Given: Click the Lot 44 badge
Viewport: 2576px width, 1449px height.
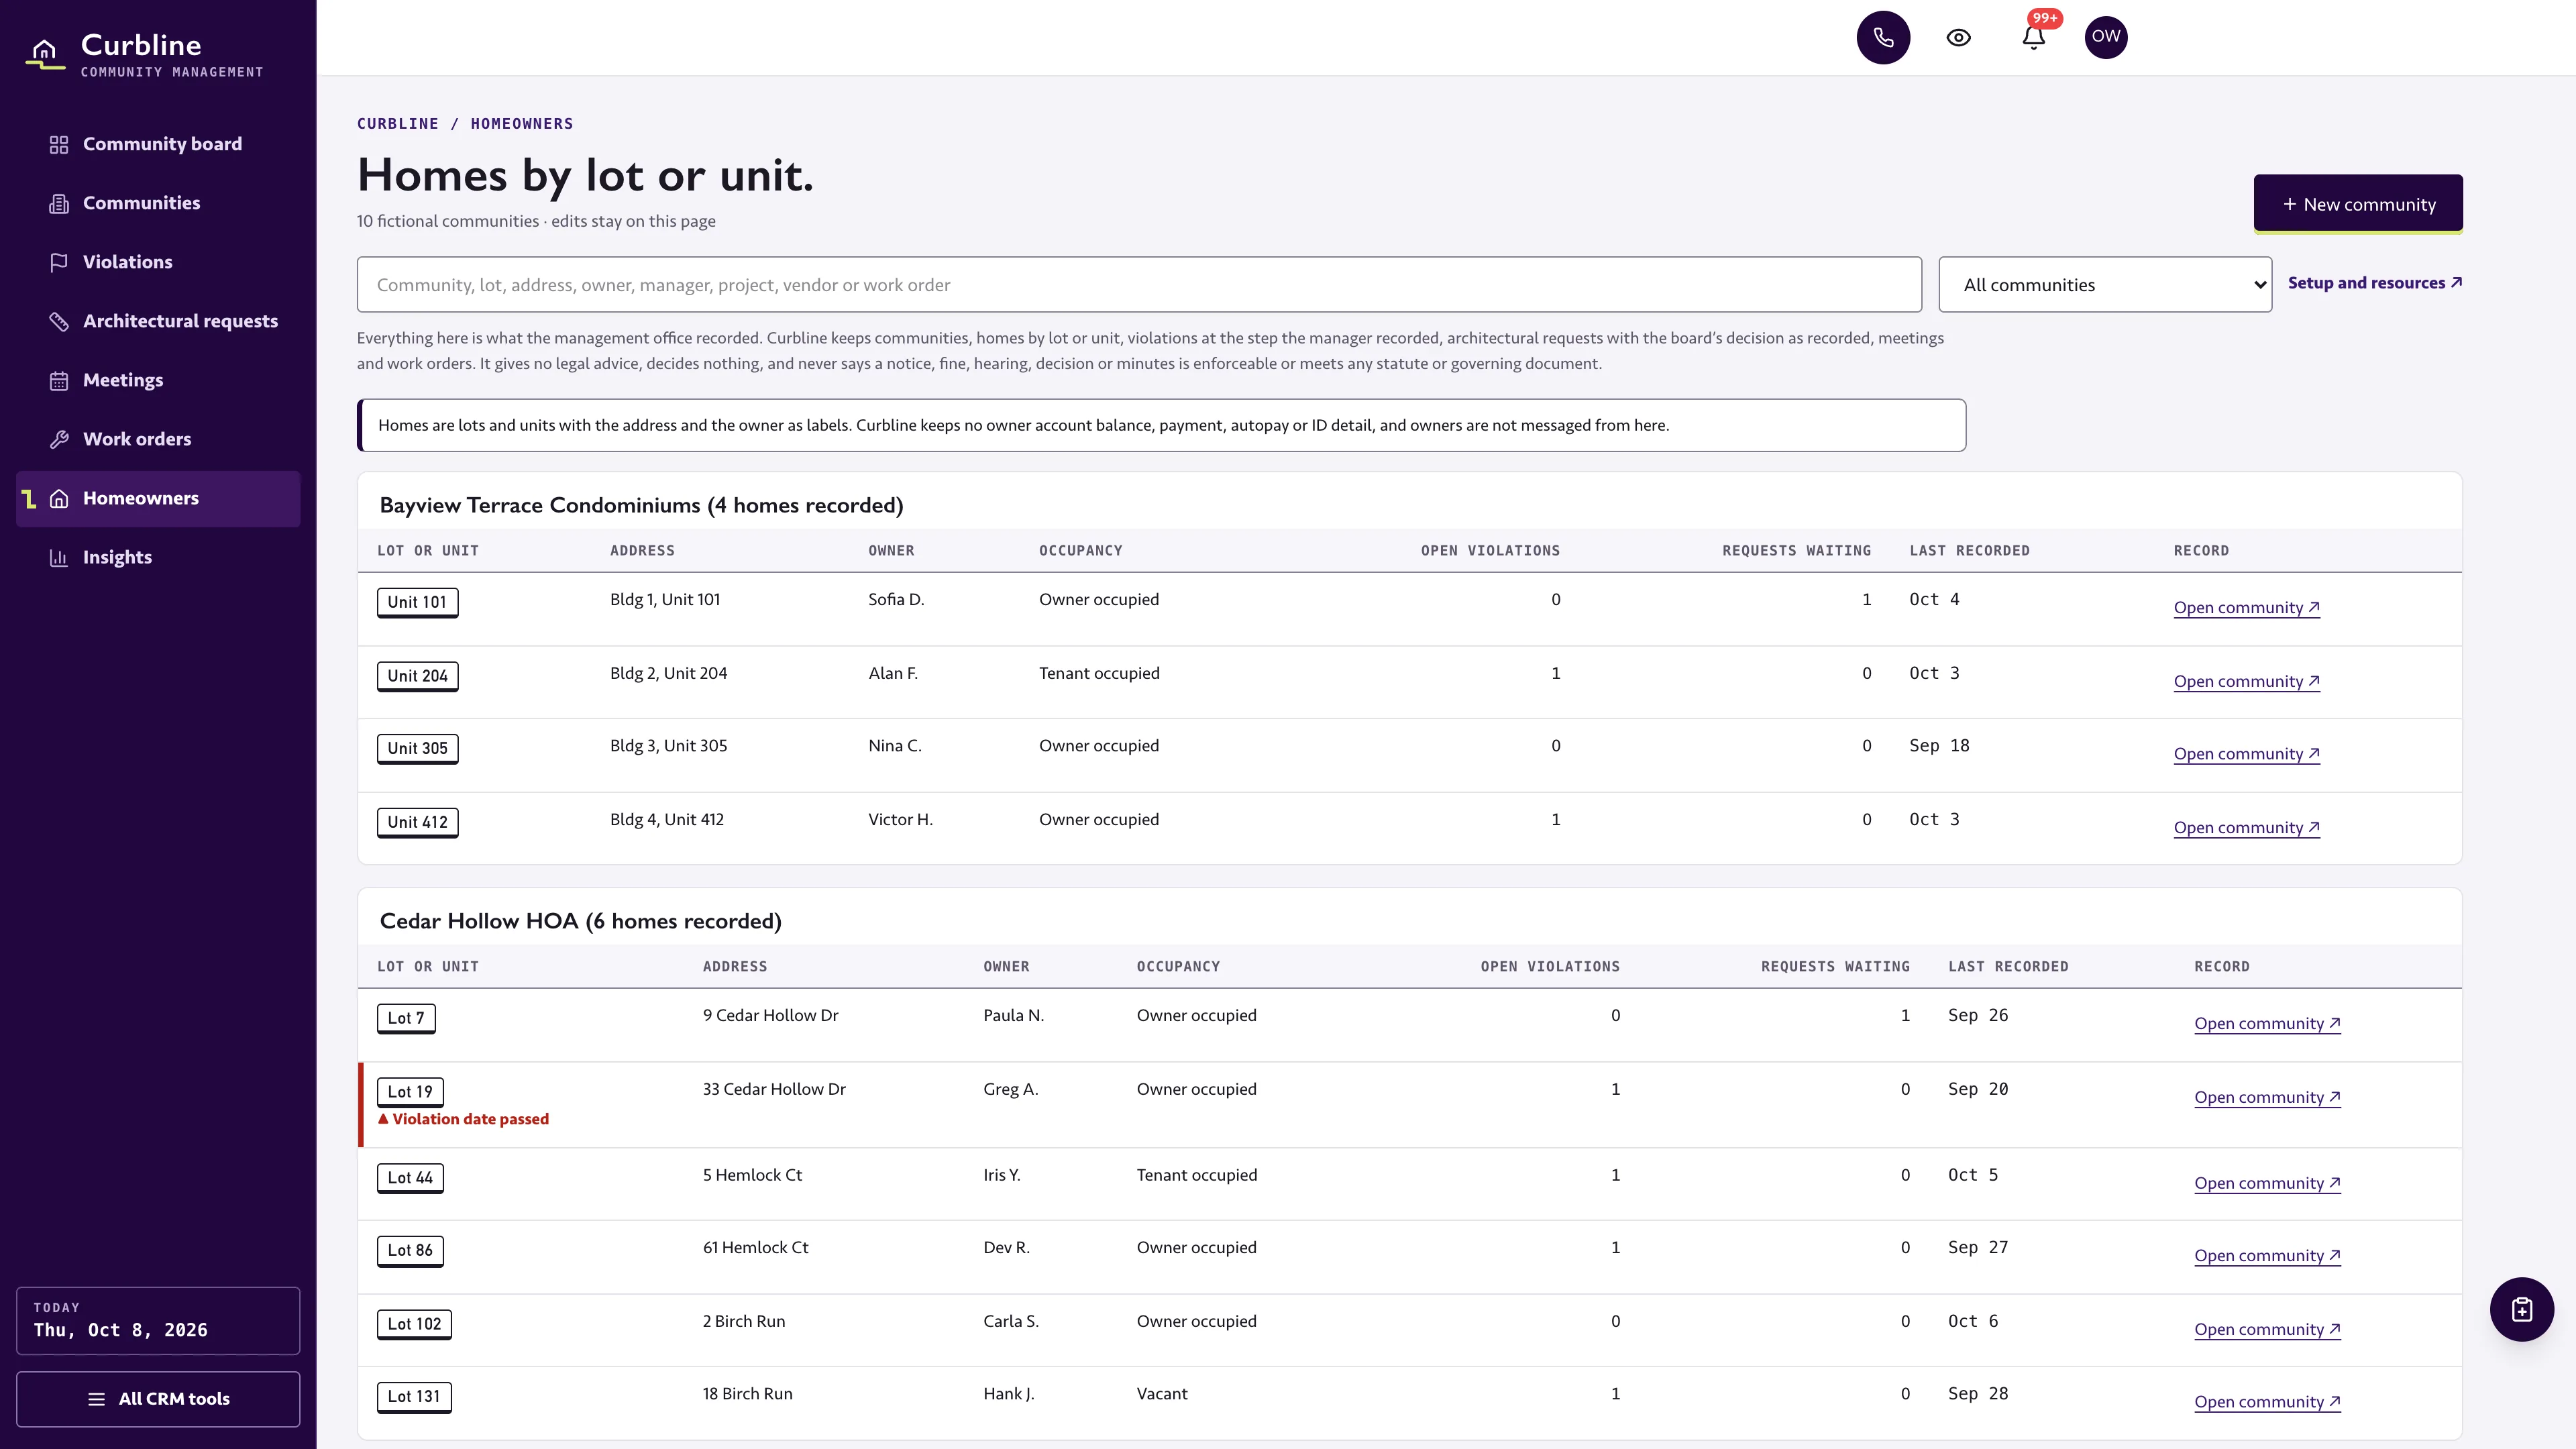Looking at the screenshot, I should [x=410, y=1178].
